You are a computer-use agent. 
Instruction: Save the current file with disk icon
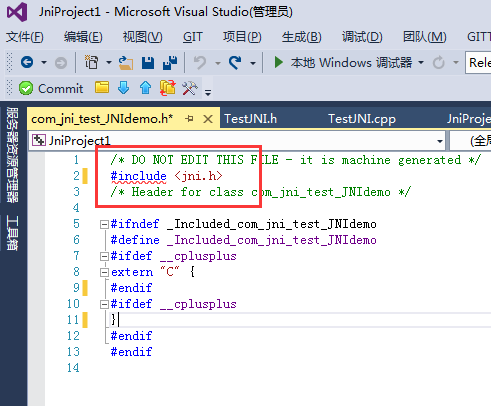(148, 63)
